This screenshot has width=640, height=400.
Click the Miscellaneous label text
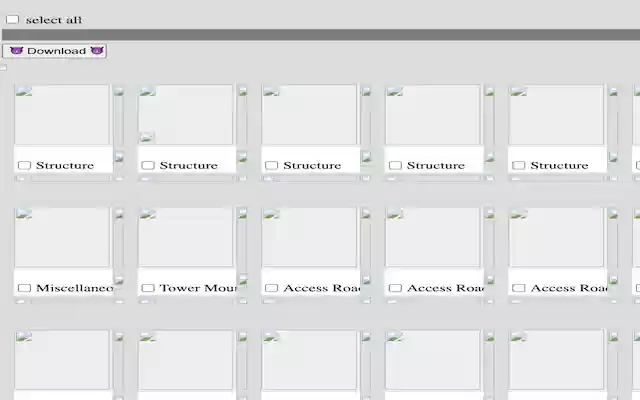pos(74,288)
